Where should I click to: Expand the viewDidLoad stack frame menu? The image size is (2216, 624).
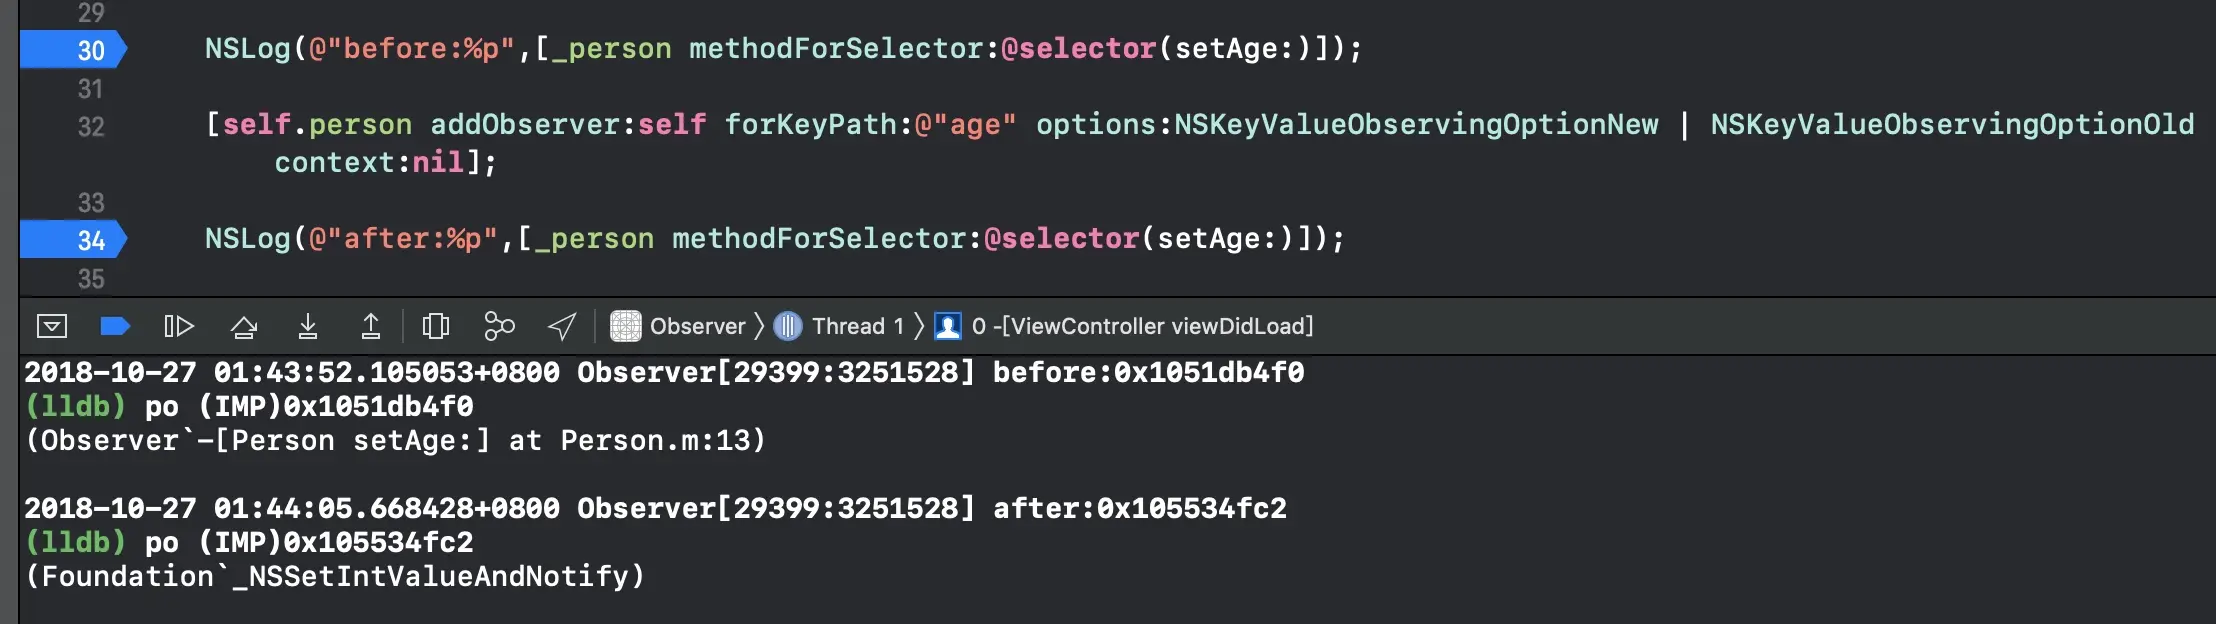tap(1124, 326)
